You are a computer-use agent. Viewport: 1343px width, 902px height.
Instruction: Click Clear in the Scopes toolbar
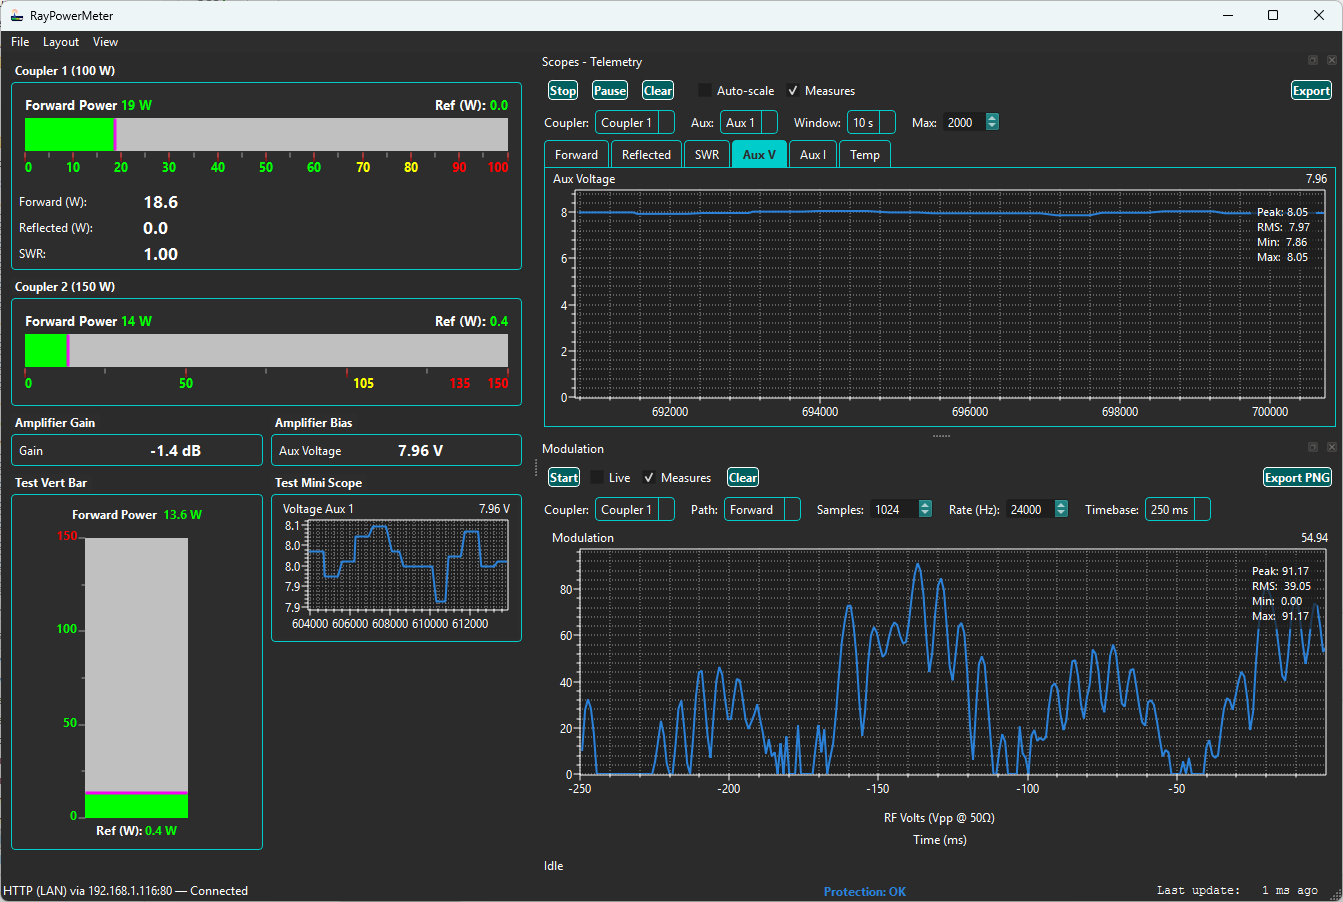click(658, 91)
